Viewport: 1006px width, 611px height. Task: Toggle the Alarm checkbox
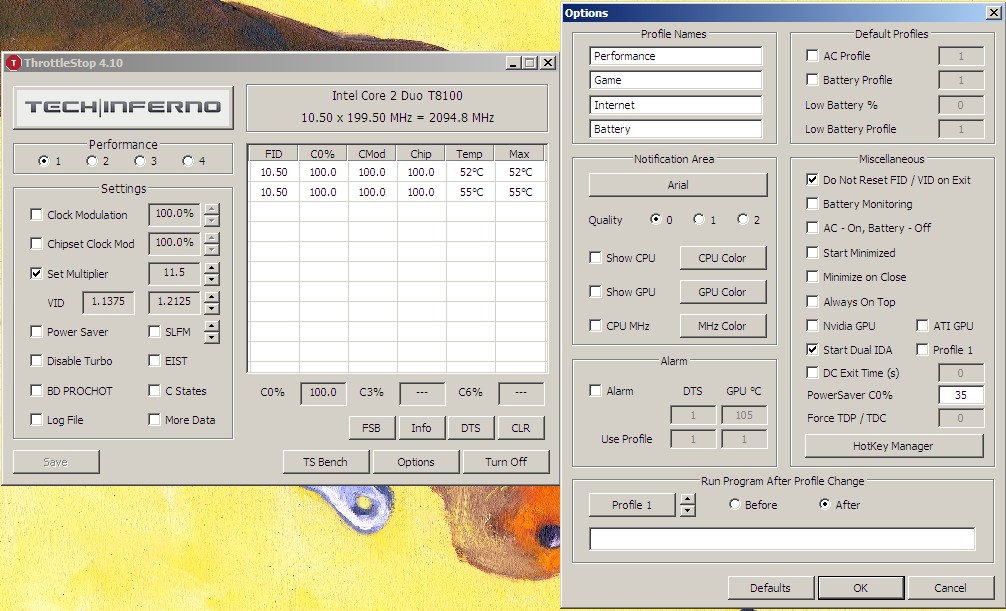[595, 390]
